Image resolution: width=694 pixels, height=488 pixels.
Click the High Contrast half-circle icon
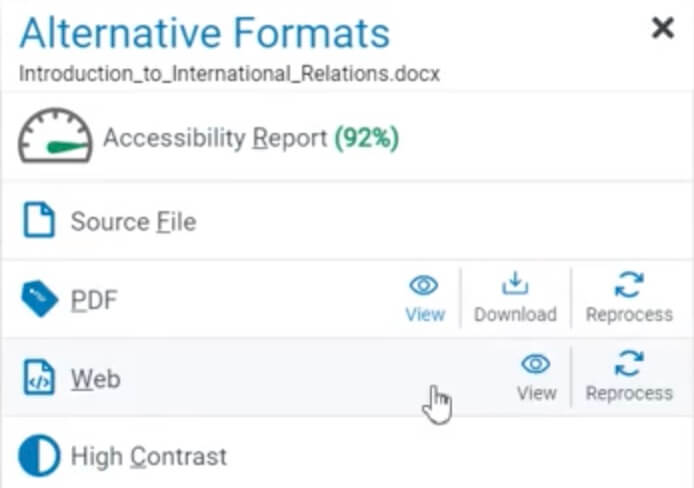click(39, 456)
